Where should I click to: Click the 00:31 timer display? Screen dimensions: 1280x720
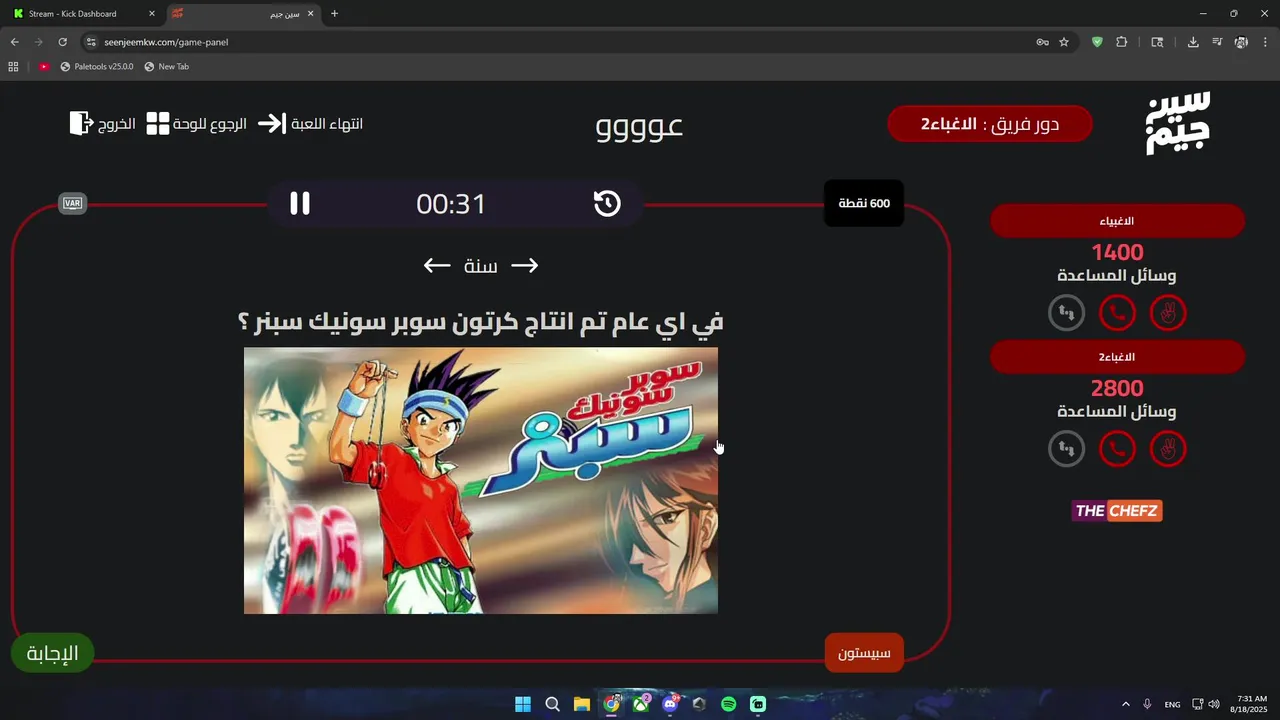(451, 204)
